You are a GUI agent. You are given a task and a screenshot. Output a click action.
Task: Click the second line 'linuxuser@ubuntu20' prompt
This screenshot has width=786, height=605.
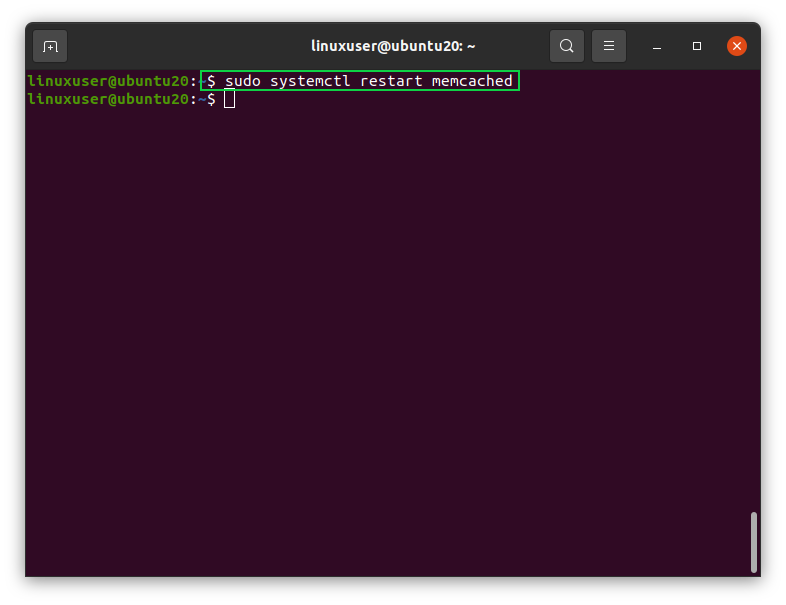pos(108,99)
